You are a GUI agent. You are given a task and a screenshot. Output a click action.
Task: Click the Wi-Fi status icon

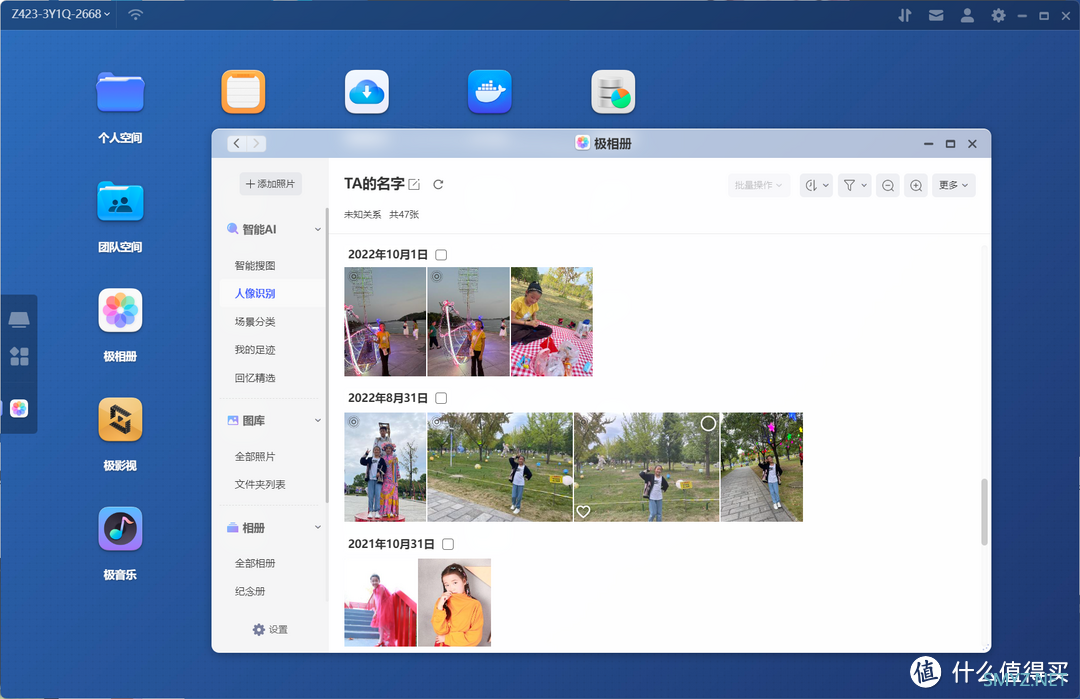tap(136, 14)
